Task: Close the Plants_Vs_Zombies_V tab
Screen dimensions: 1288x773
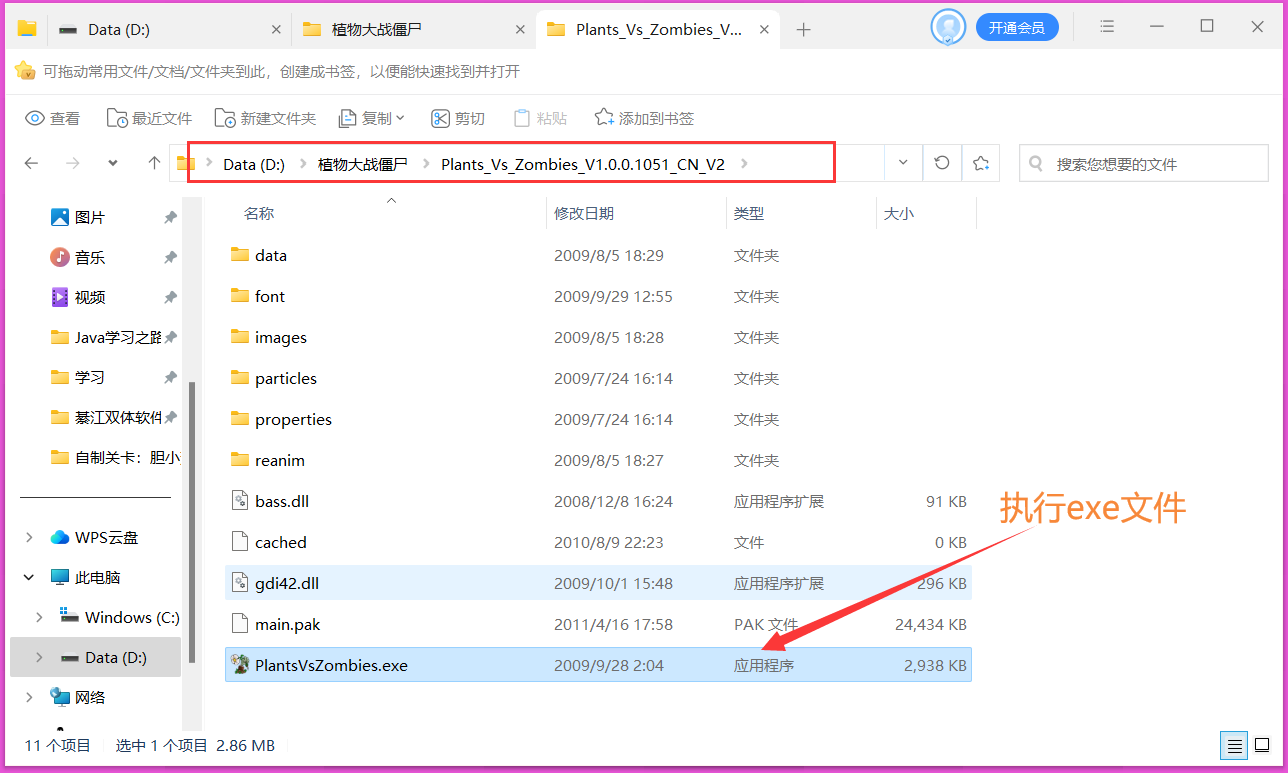Action: click(764, 30)
